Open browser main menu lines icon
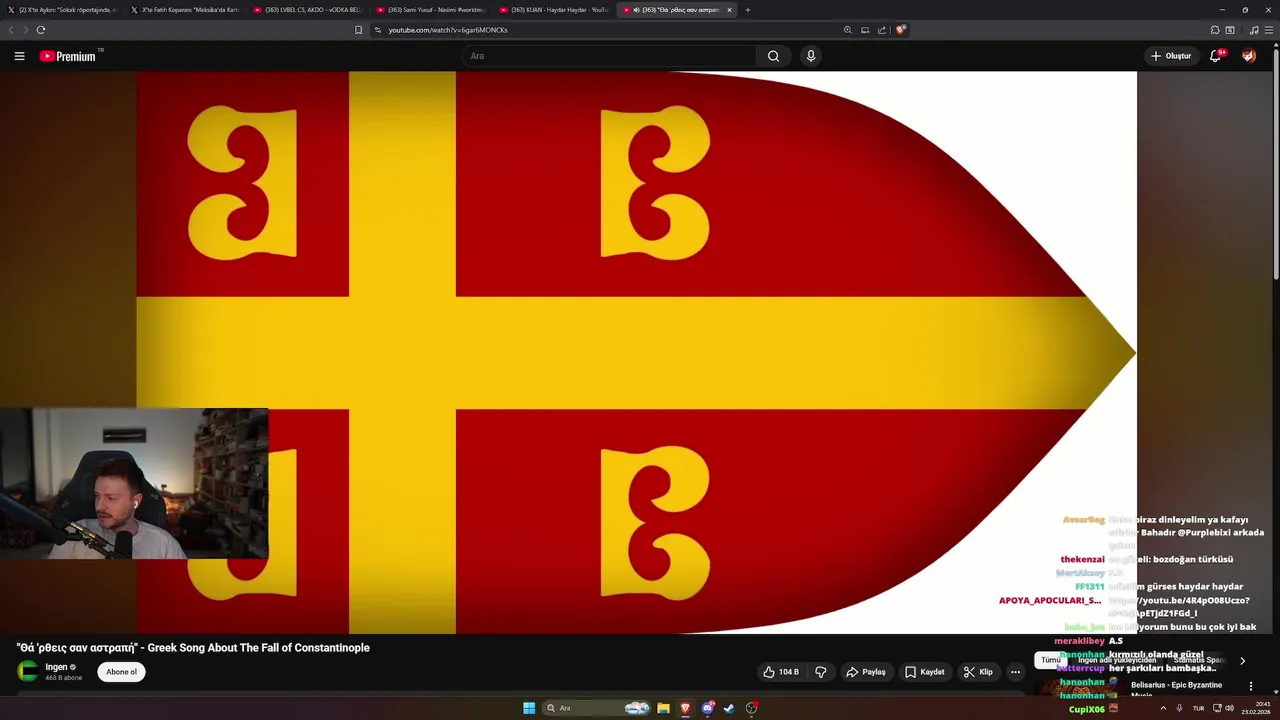 pyautogui.click(x=1270, y=30)
